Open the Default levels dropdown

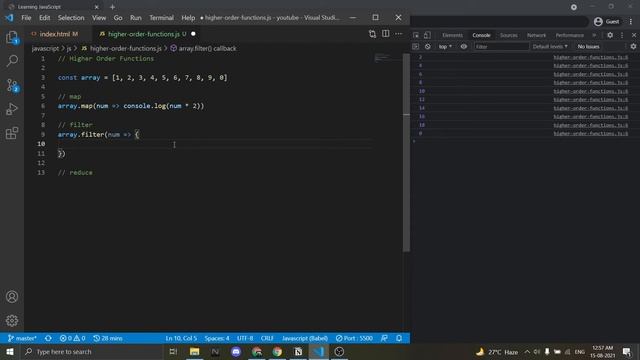[x=550, y=47]
